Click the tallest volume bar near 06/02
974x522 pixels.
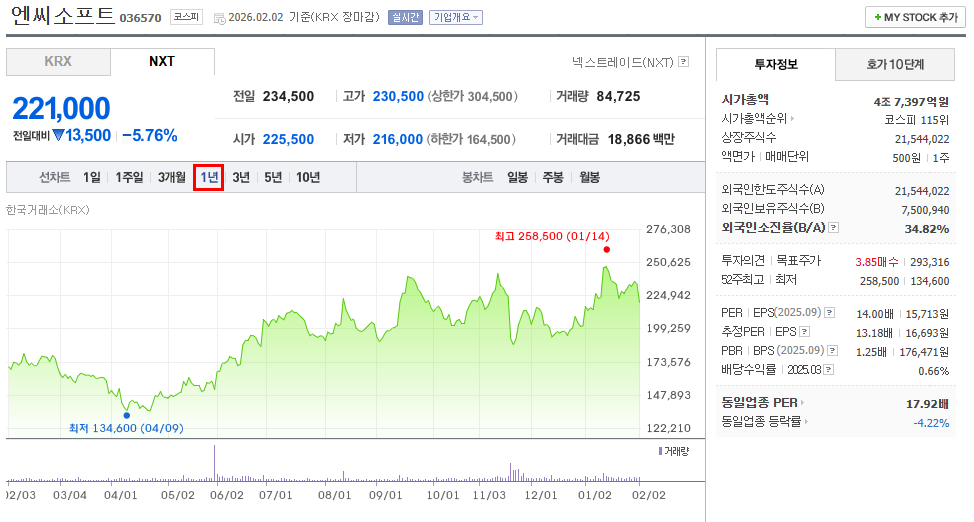pos(215,463)
